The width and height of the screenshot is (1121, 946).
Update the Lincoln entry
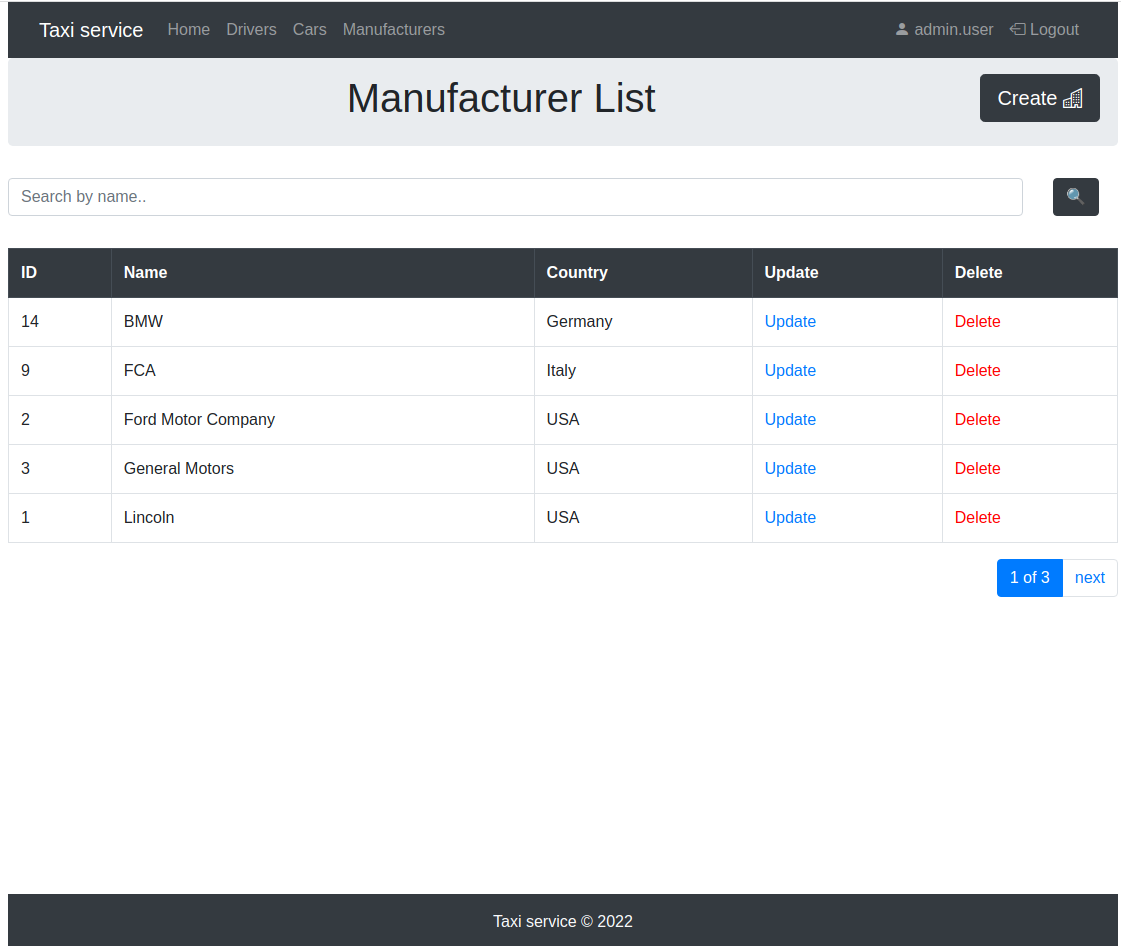(790, 518)
